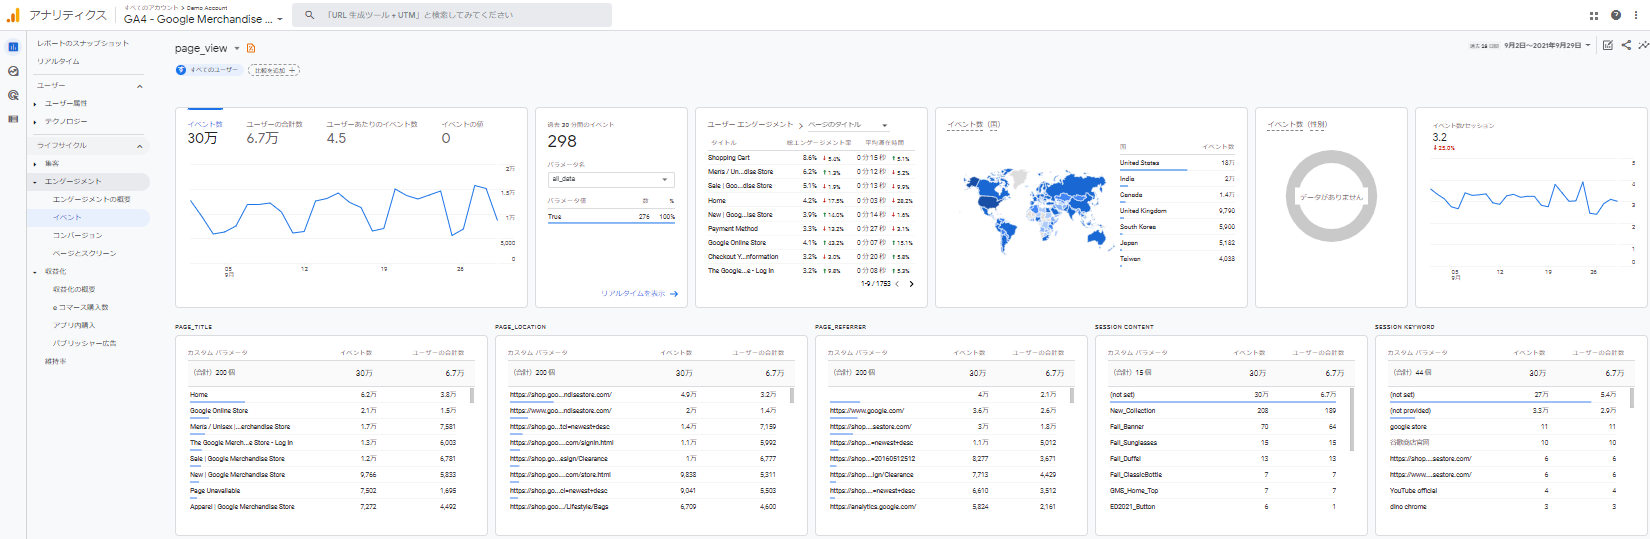Go to previous page in engagement table

click(897, 284)
